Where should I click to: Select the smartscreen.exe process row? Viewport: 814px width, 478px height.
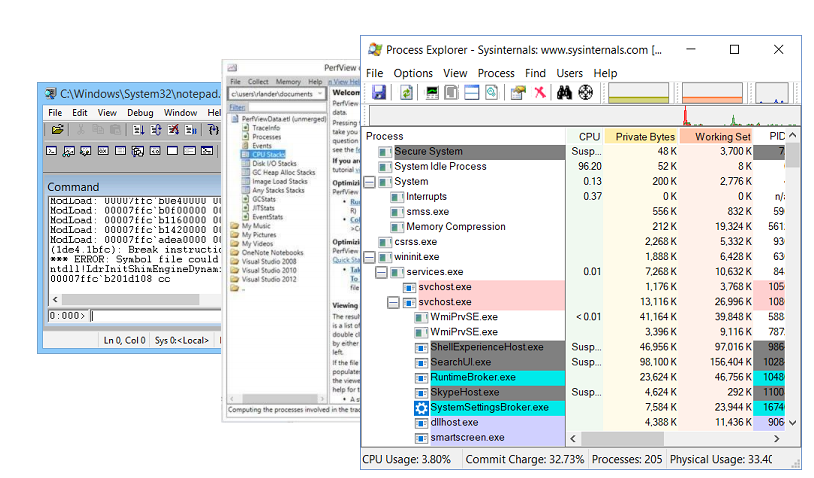(464, 438)
